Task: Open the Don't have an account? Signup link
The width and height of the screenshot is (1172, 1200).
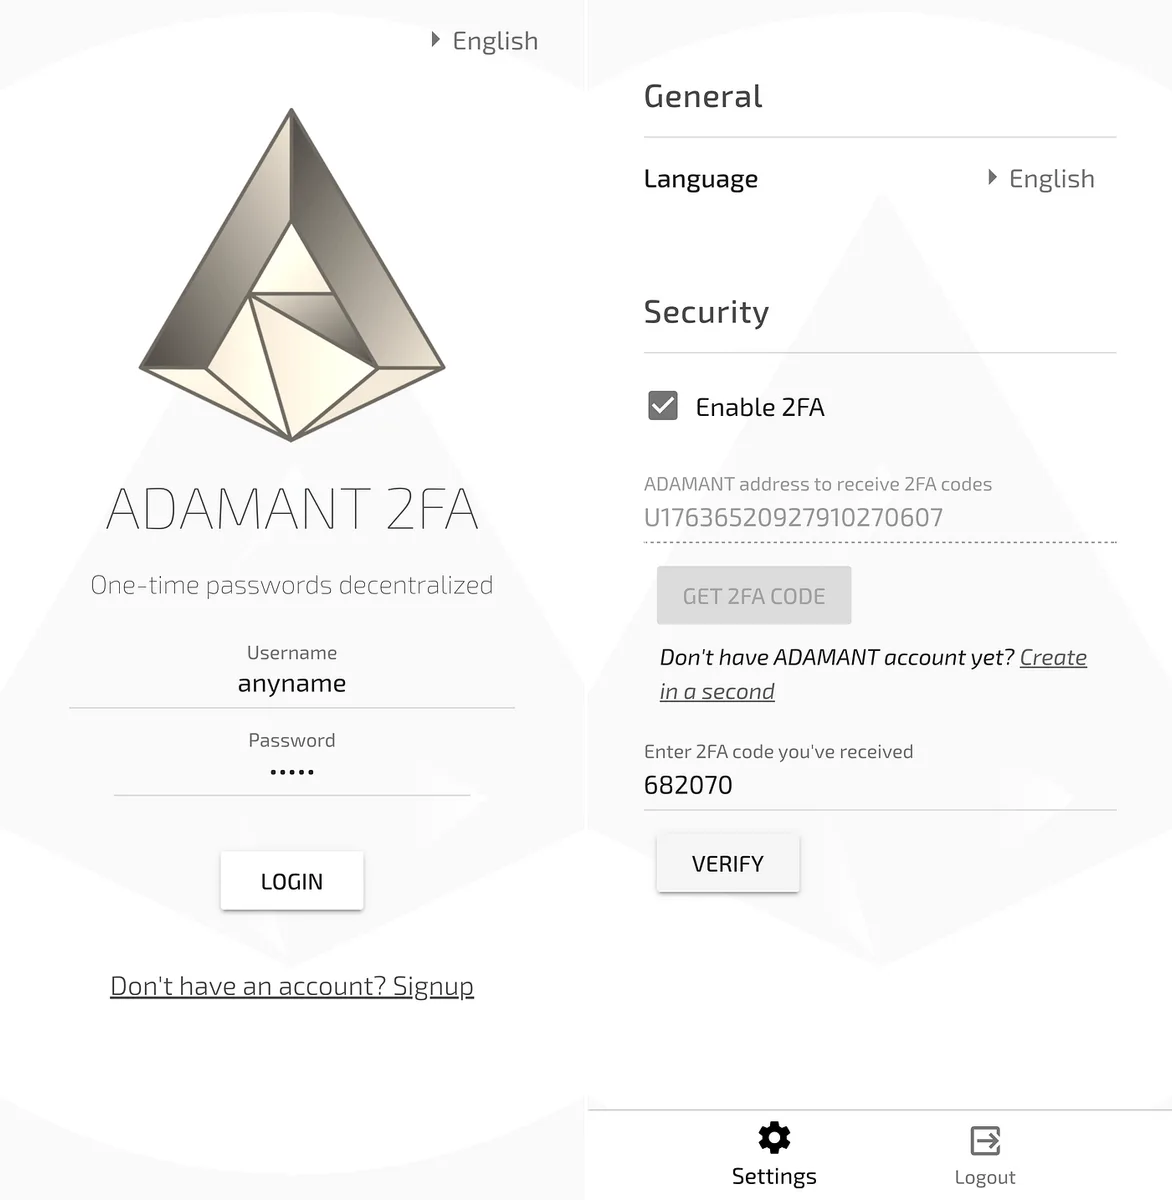Action: [292, 986]
